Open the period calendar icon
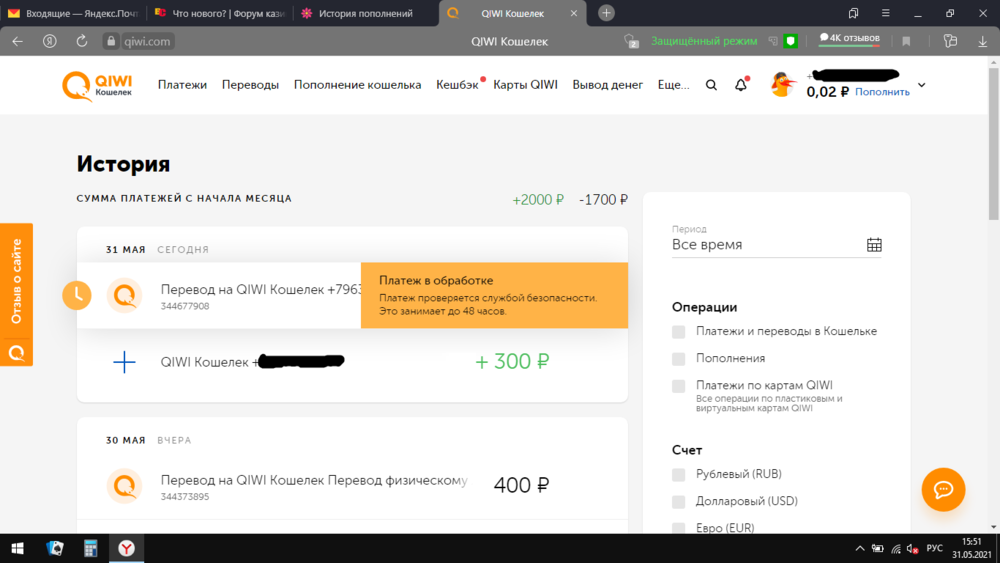Screen dimensions: 1000x563 point(874,245)
